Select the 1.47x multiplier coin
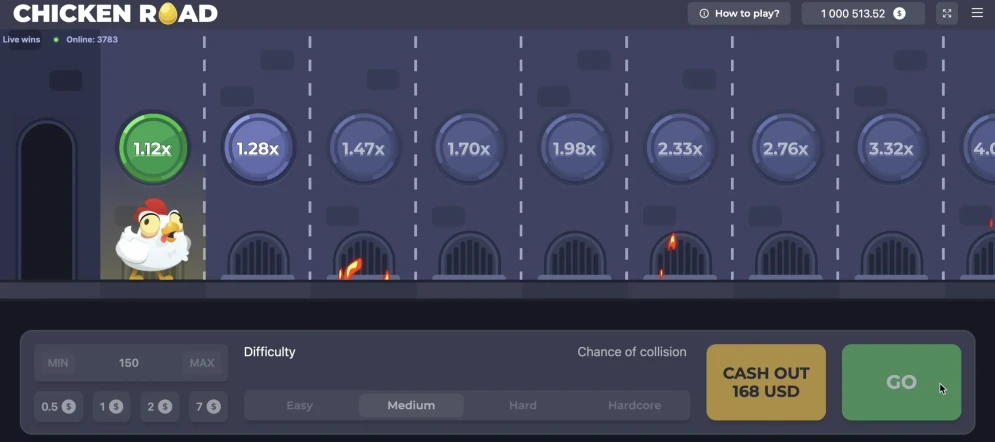 click(364, 148)
